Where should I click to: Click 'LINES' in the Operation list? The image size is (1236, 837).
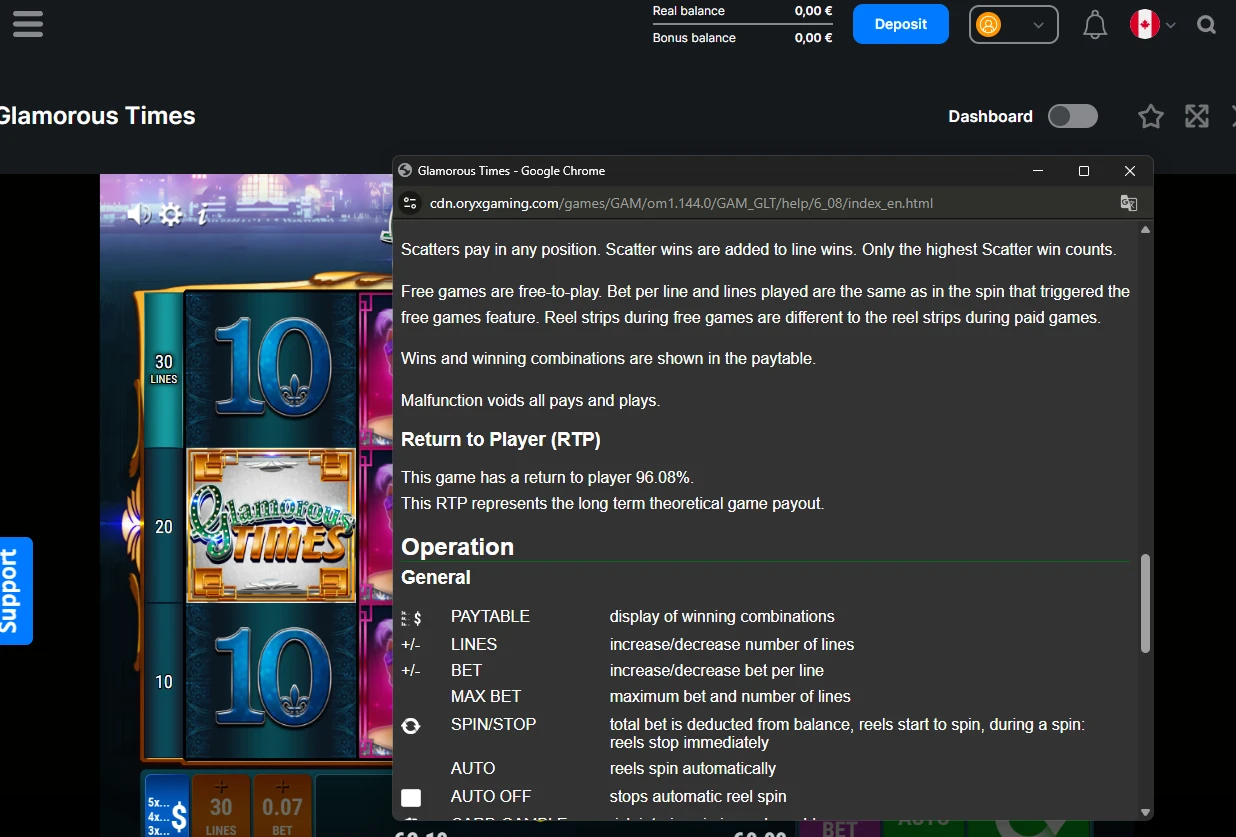click(x=474, y=645)
